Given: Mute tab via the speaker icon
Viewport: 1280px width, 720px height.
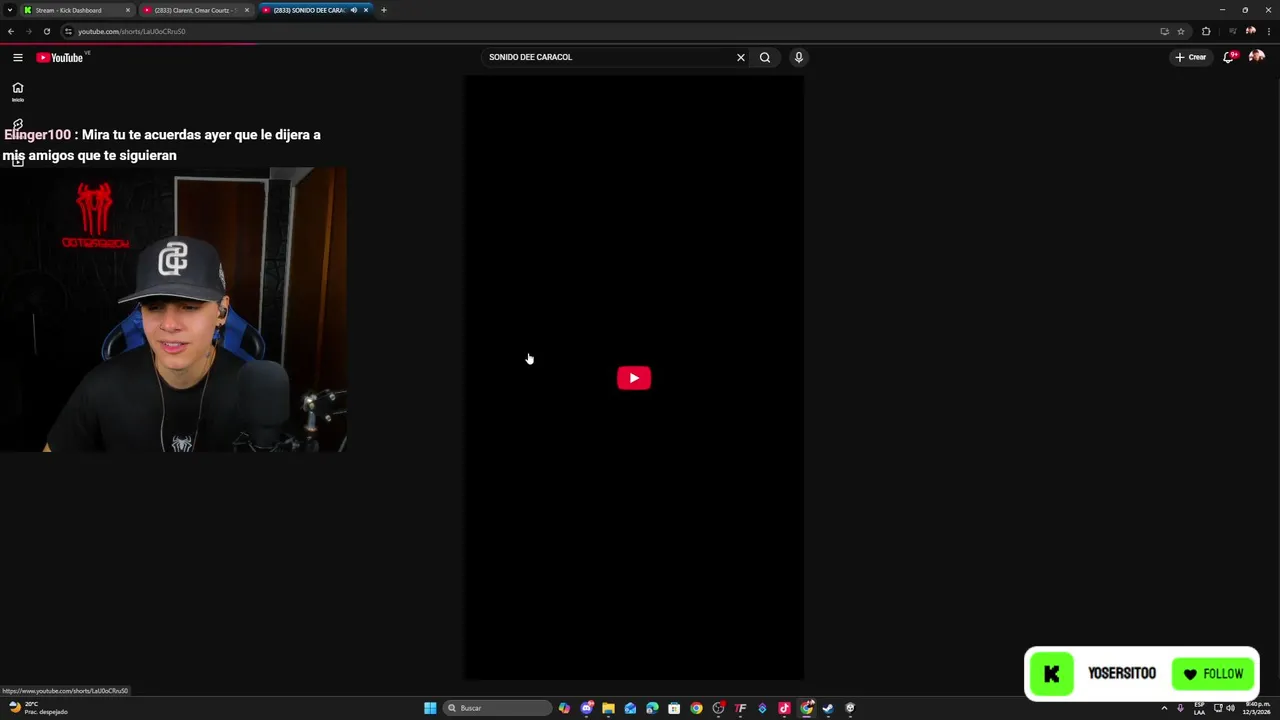Looking at the screenshot, I should click(x=353, y=10).
